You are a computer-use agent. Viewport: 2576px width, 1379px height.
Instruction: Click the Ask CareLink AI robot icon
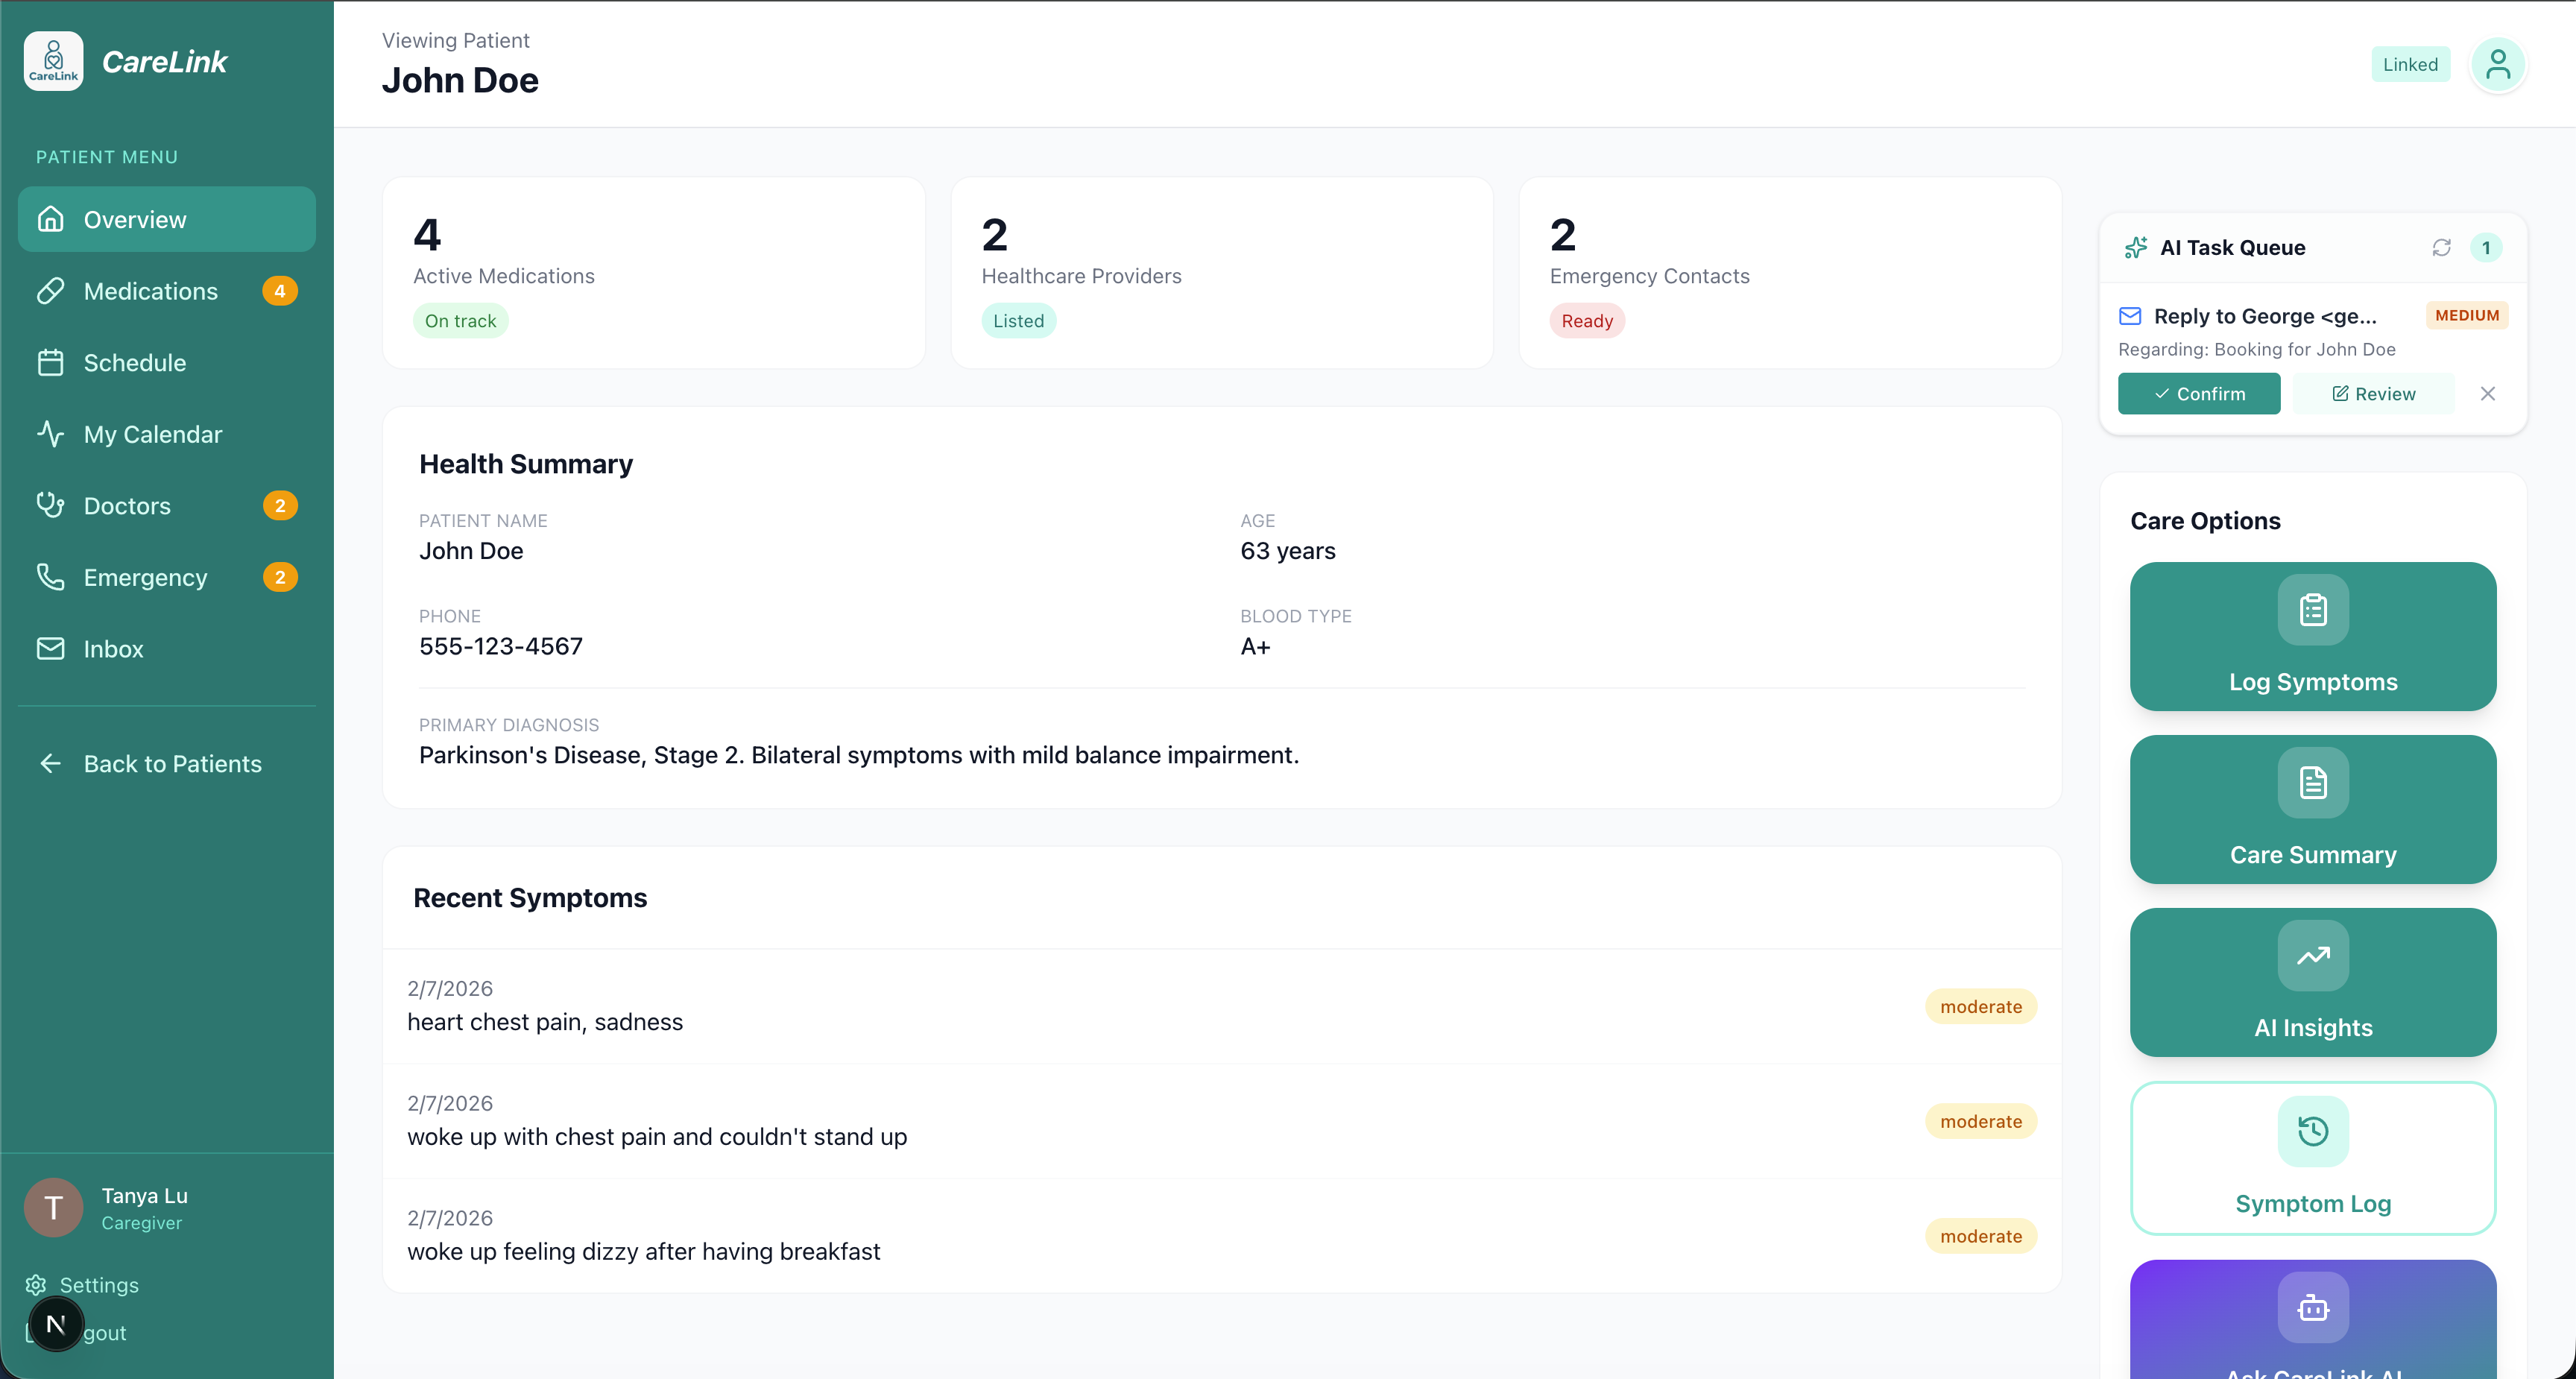[2312, 1307]
